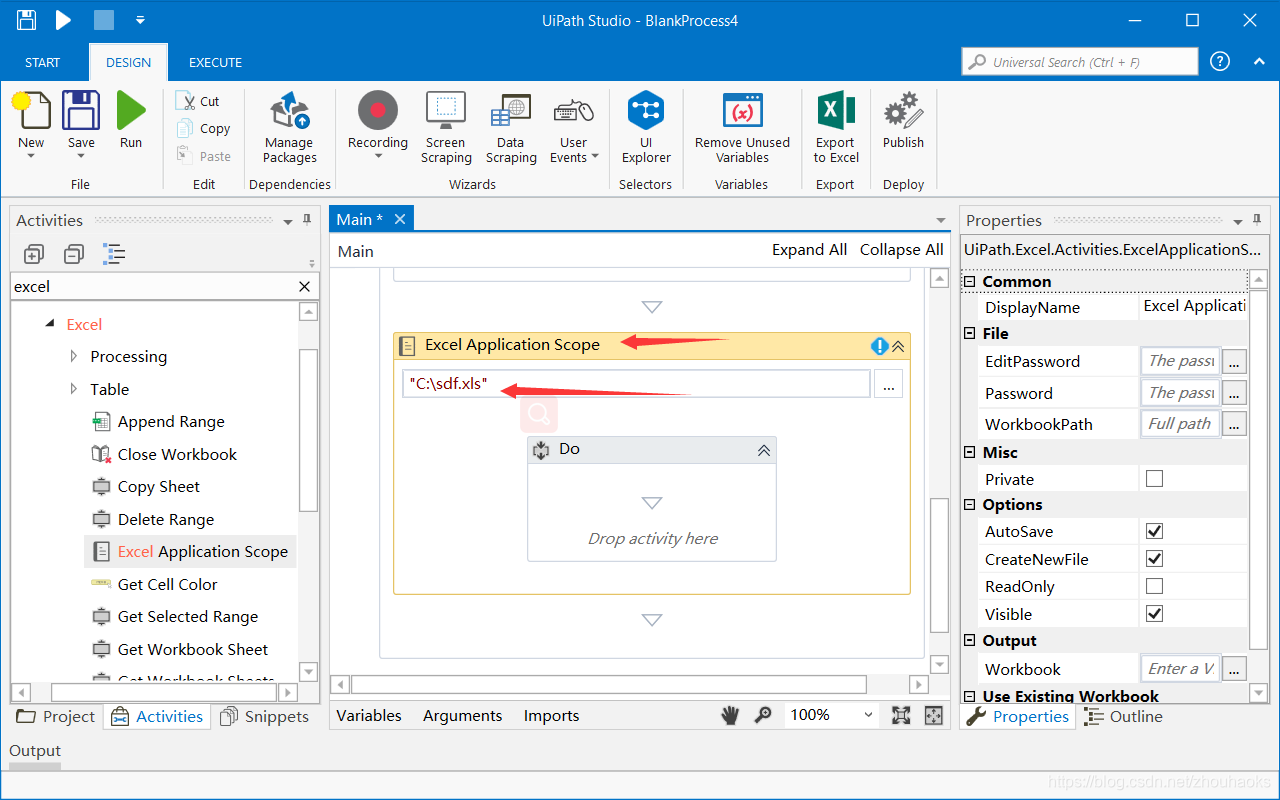Switch to the EXECUTE tab
This screenshot has height=800, width=1280.
(215, 62)
